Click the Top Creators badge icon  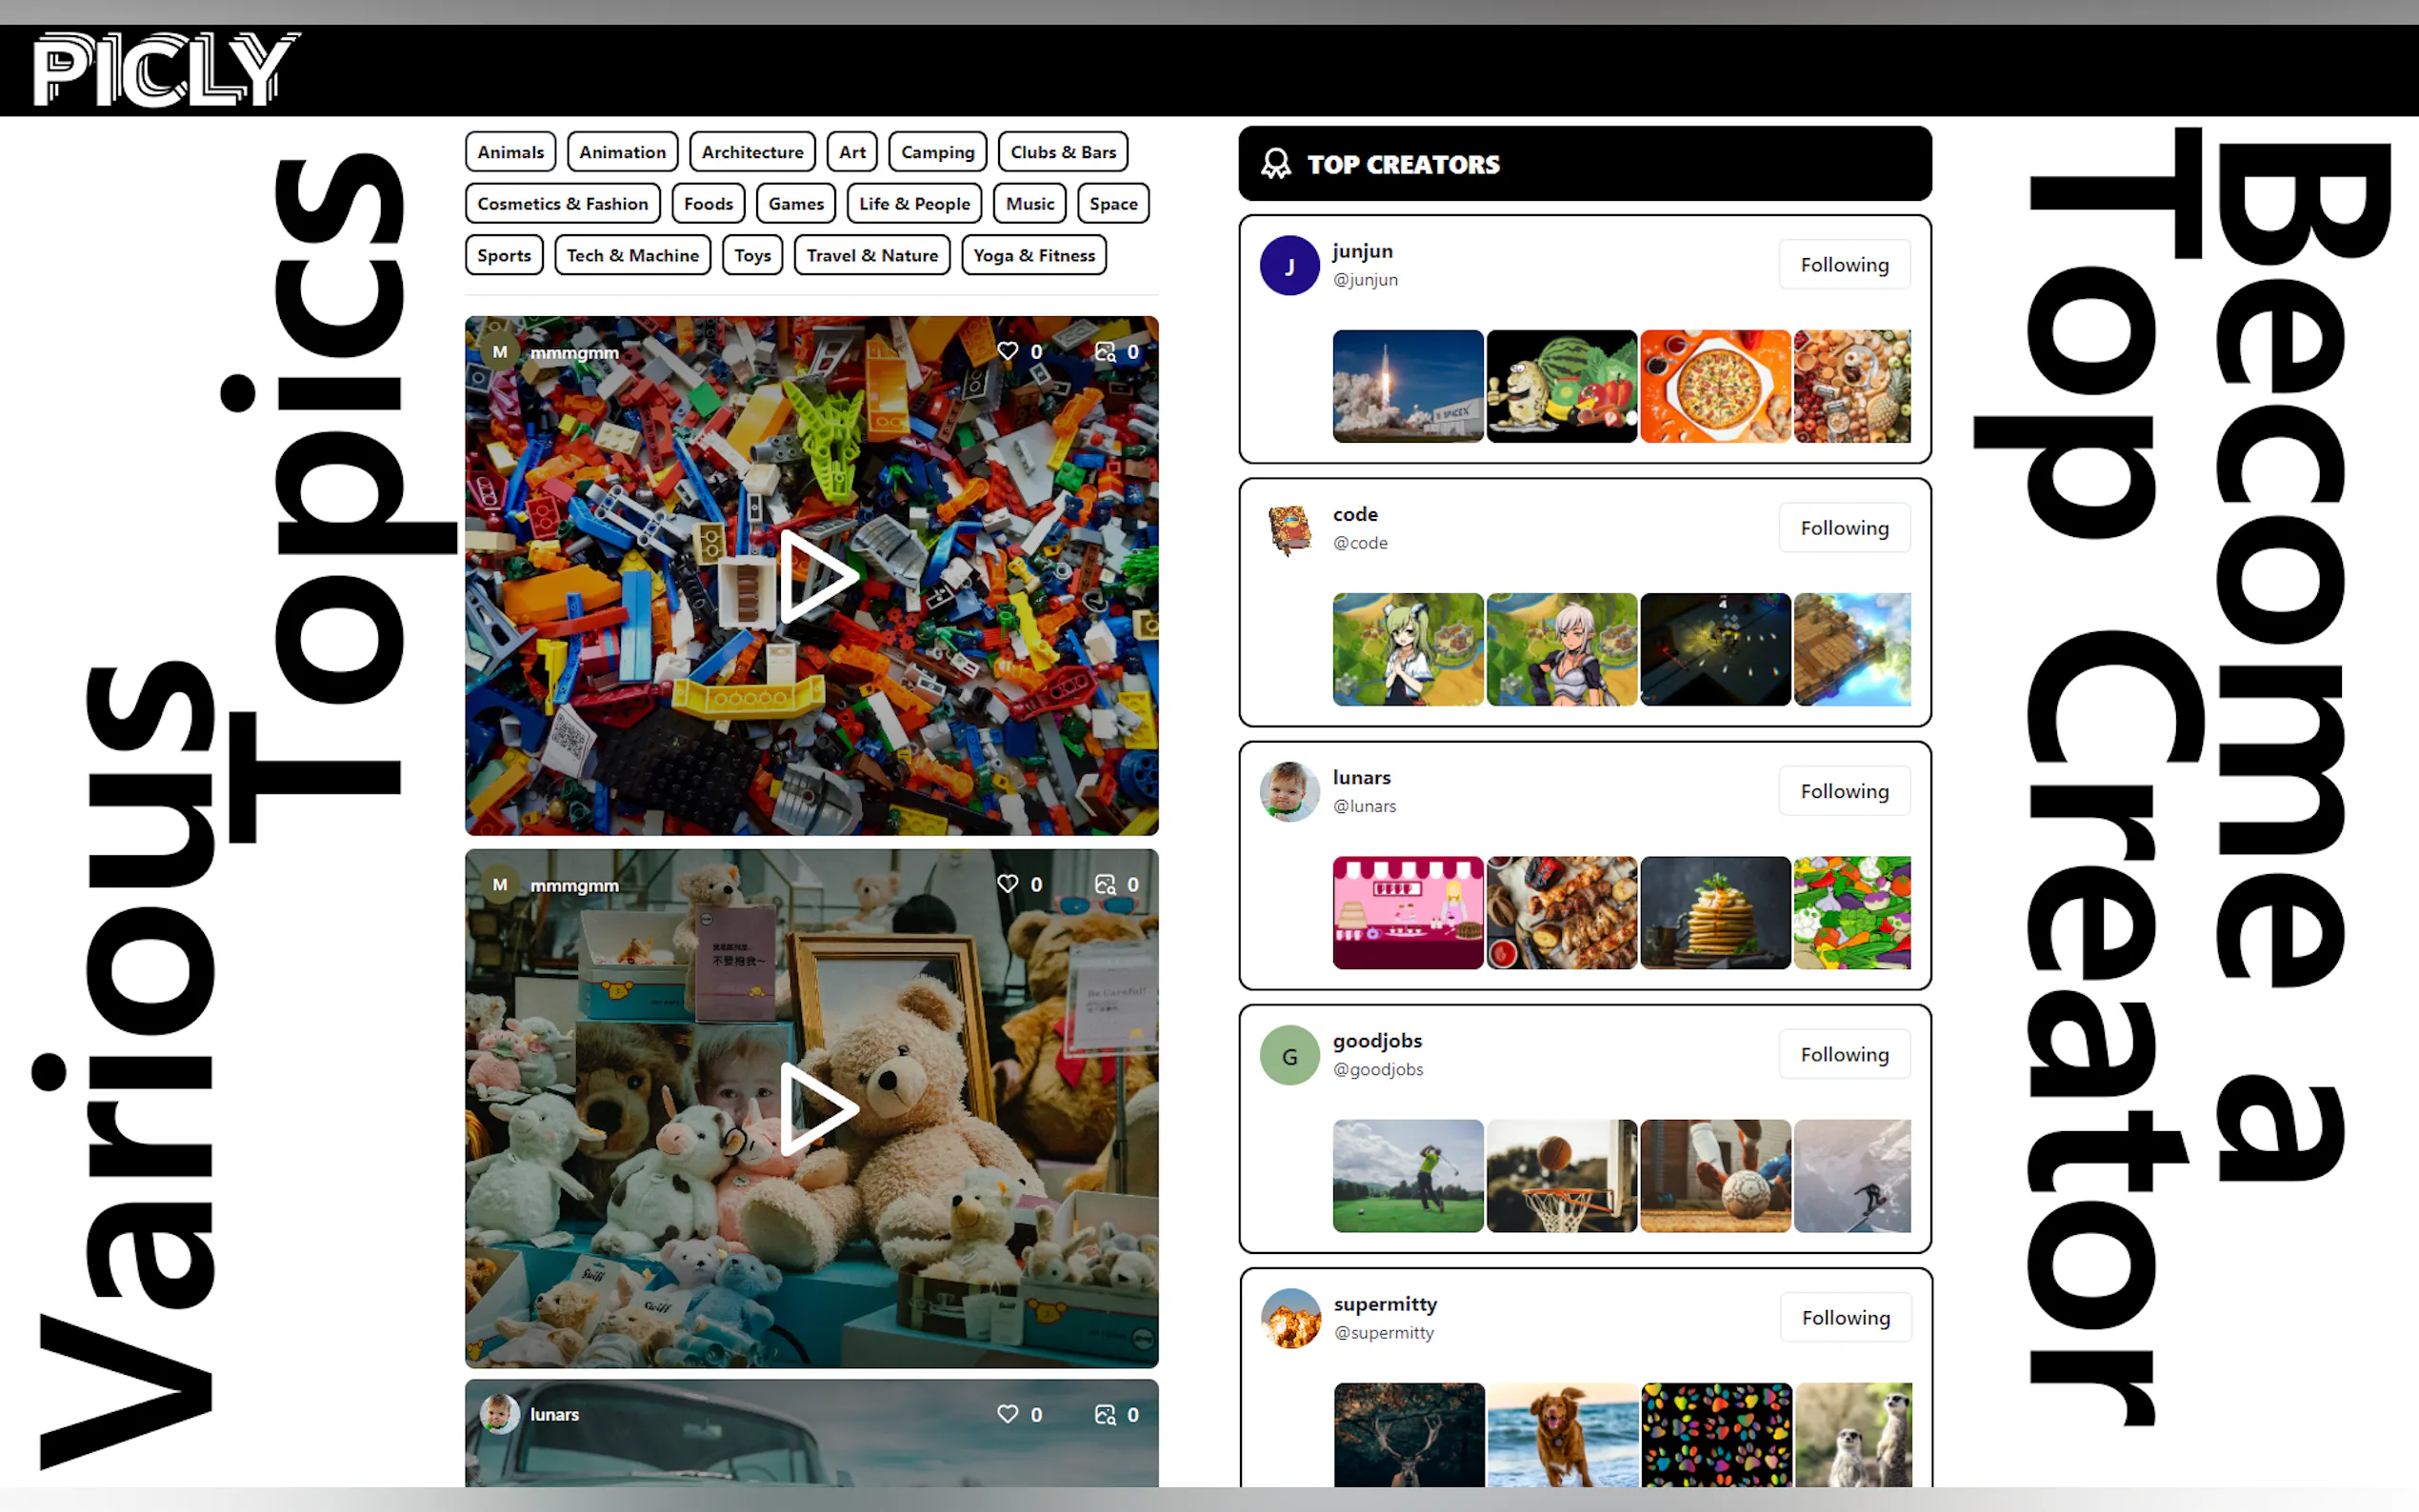click(1275, 164)
